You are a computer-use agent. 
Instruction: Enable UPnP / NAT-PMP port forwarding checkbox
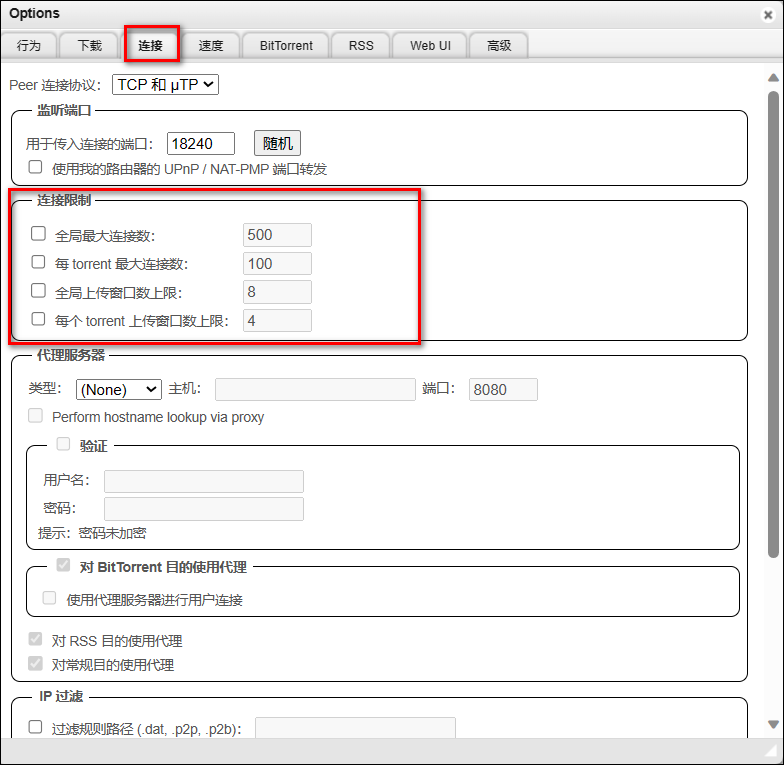tap(36, 168)
